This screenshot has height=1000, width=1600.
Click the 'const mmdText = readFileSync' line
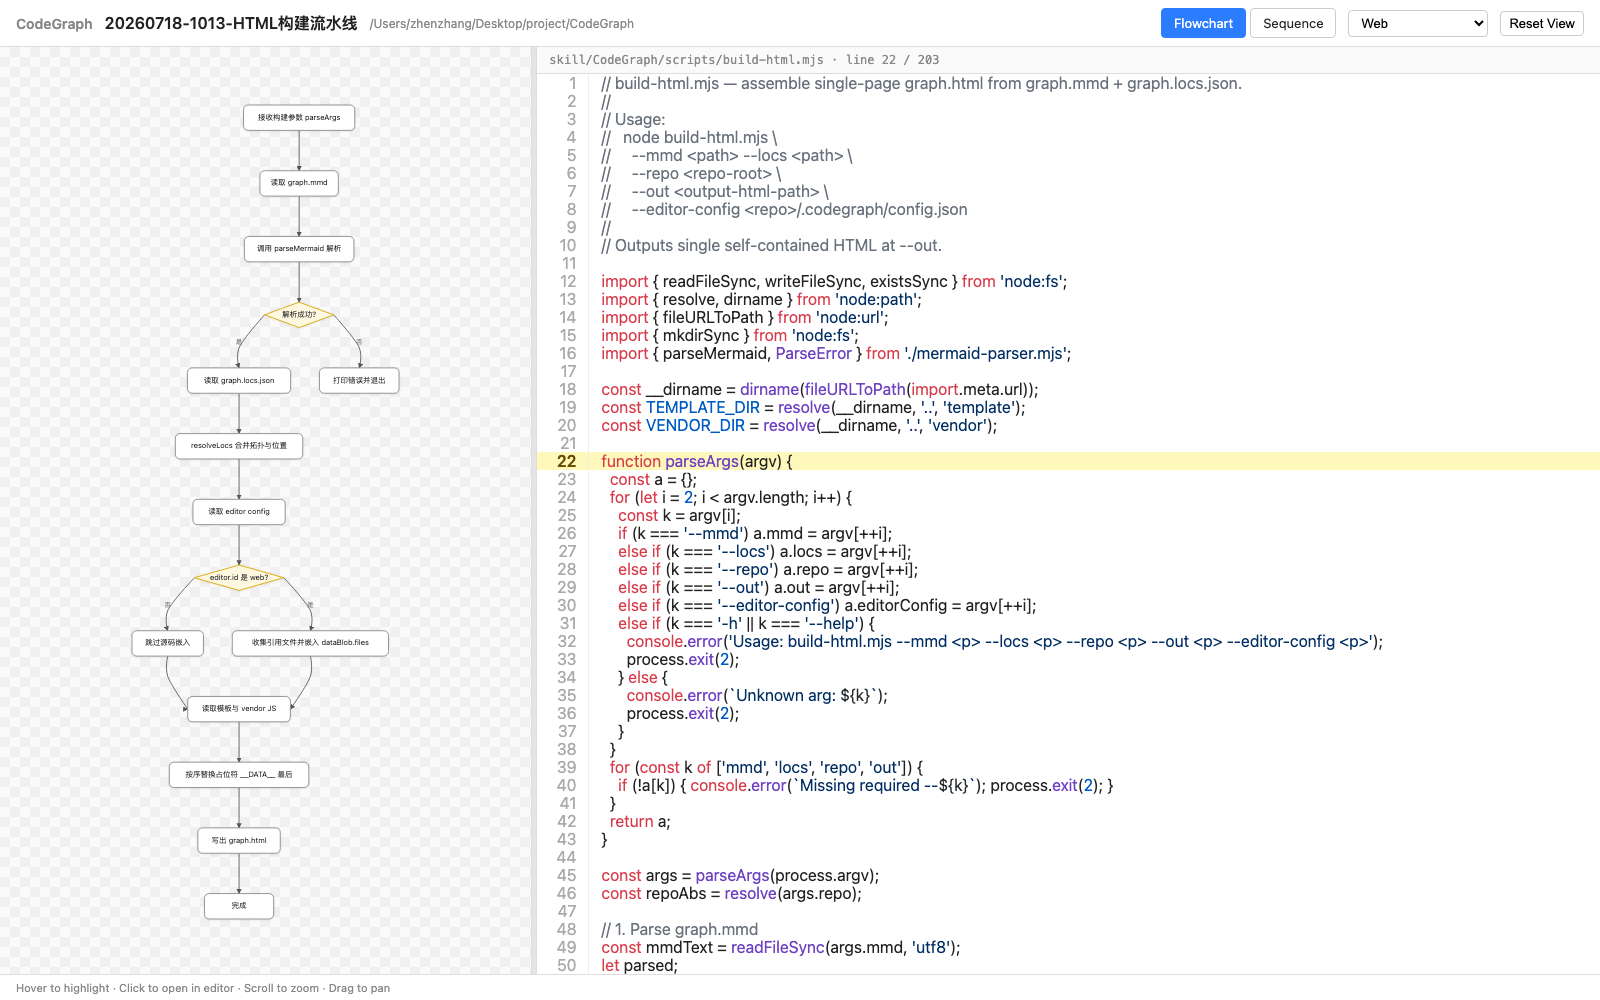(781, 947)
